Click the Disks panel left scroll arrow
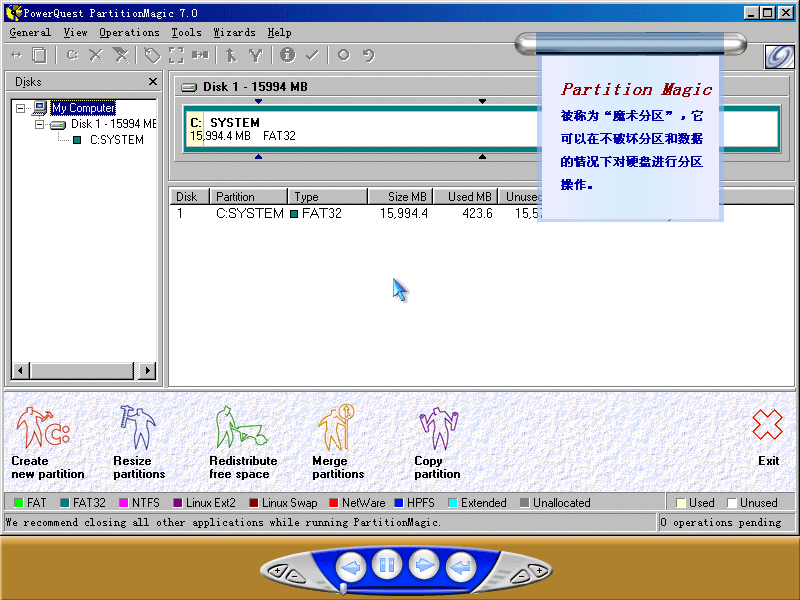This screenshot has width=800, height=600. pos(20,370)
